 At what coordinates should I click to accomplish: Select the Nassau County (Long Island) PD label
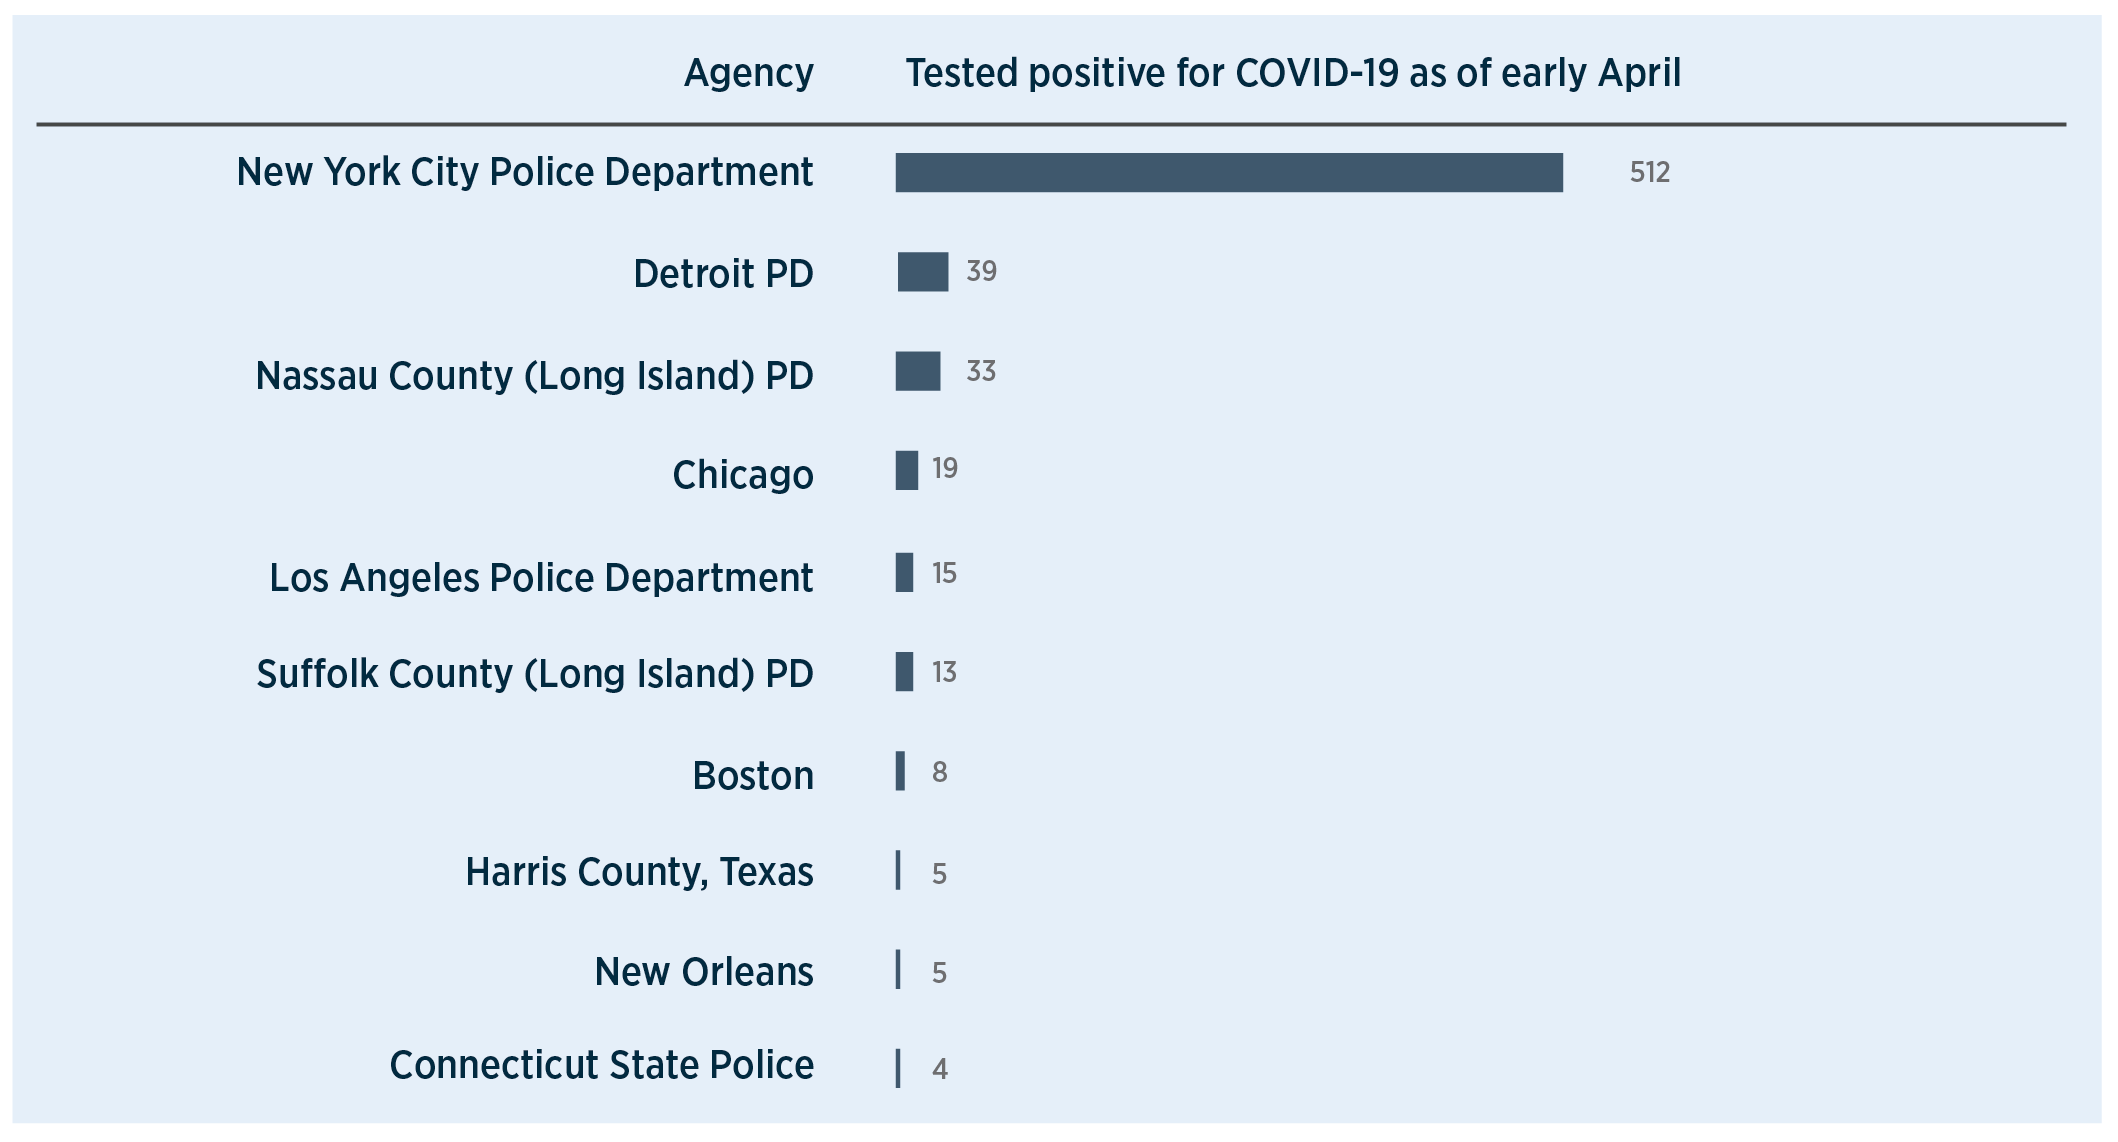[534, 375]
